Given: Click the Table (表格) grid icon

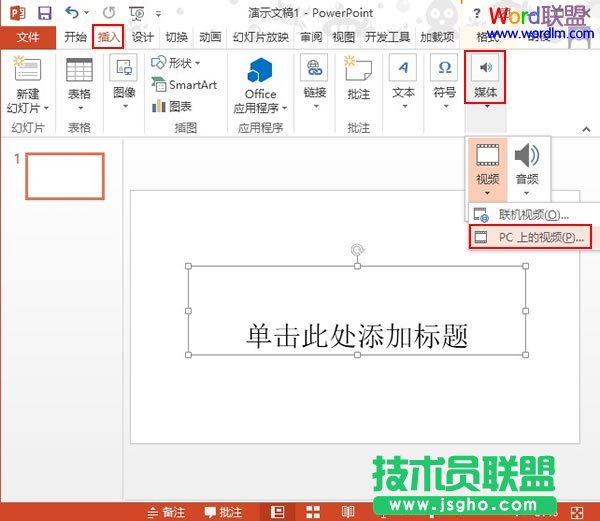Looking at the screenshot, I should (79, 69).
